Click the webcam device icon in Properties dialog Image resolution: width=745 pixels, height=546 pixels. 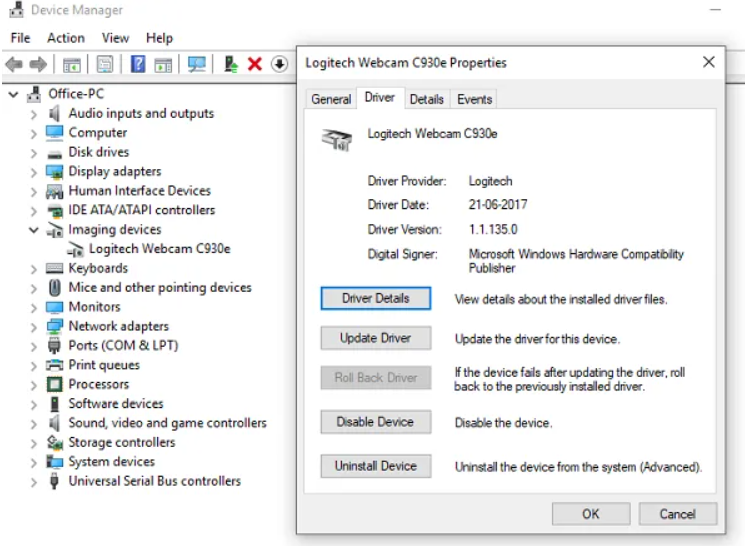(337, 139)
